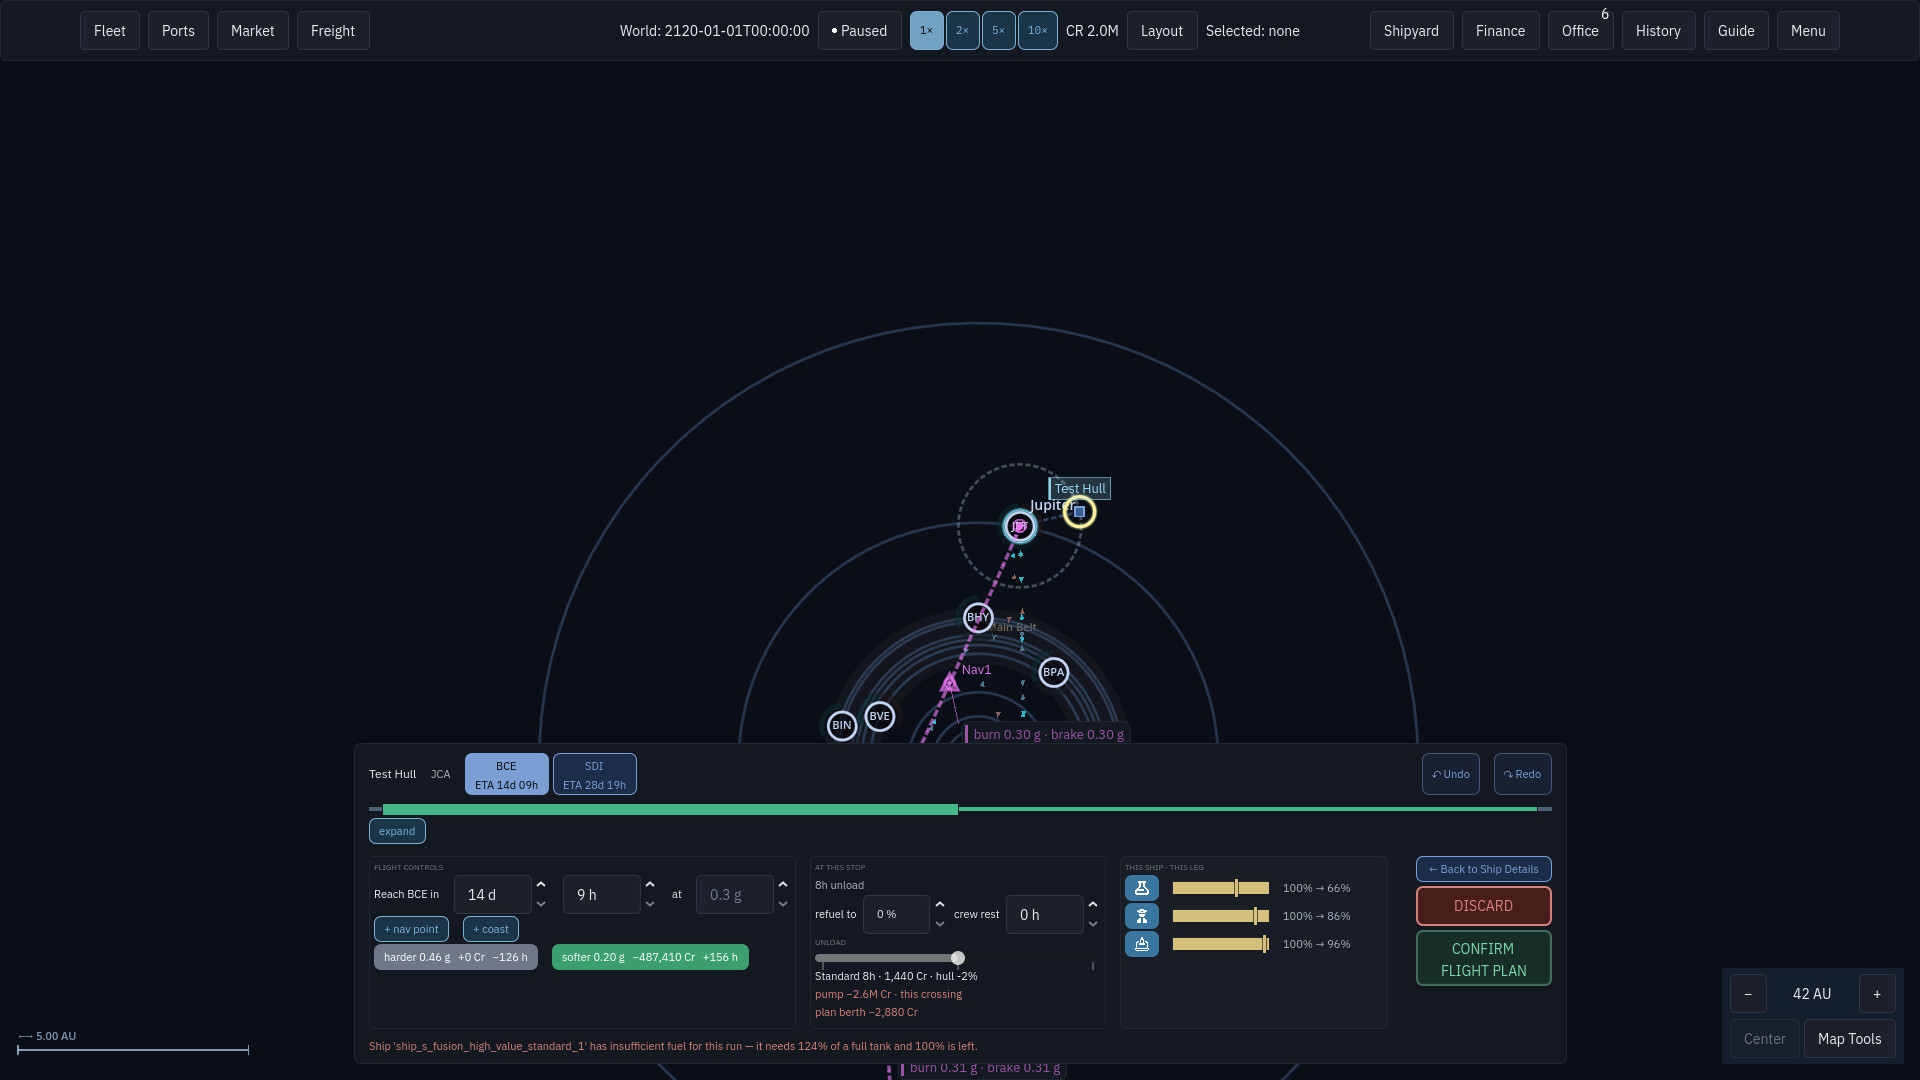Go Back to Ship Details
This screenshot has width=1920, height=1080.
tap(1483, 869)
